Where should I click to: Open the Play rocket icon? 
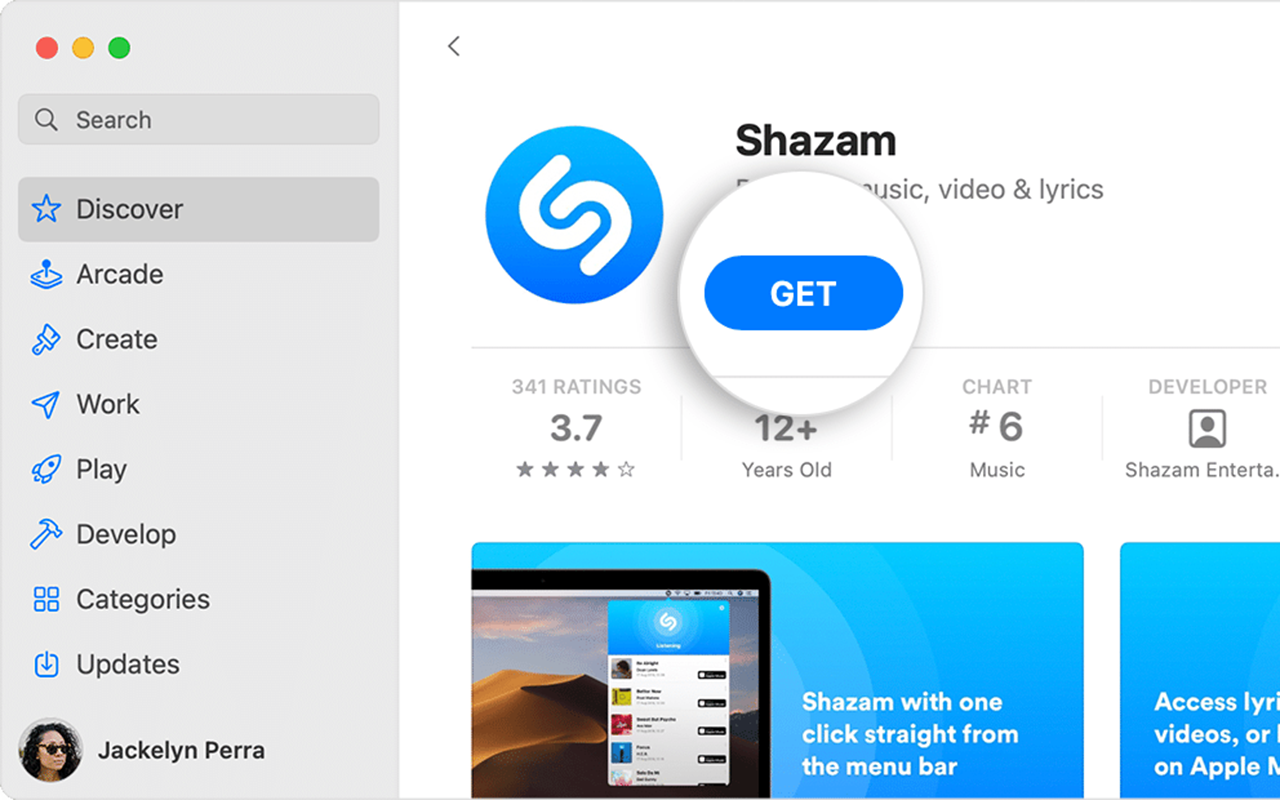point(46,469)
